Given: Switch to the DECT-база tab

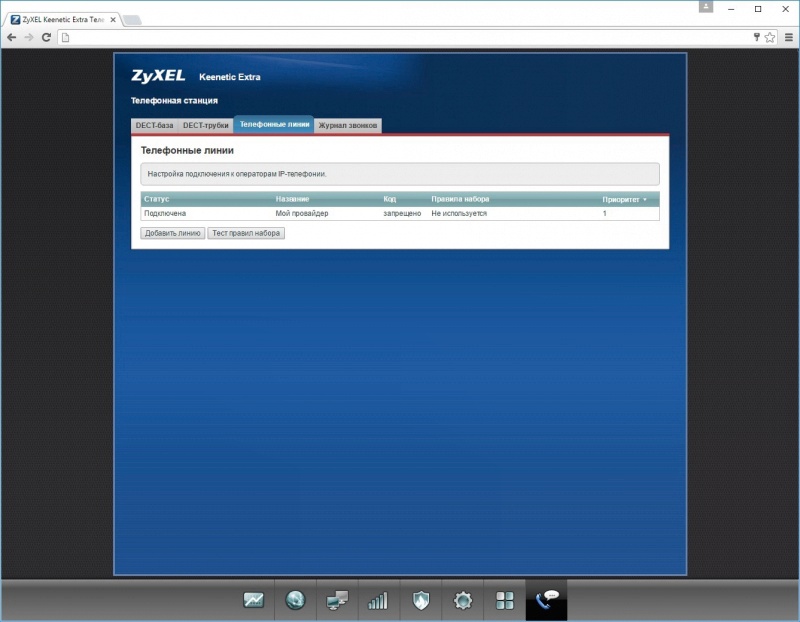Looking at the screenshot, I should pyautogui.click(x=154, y=125).
